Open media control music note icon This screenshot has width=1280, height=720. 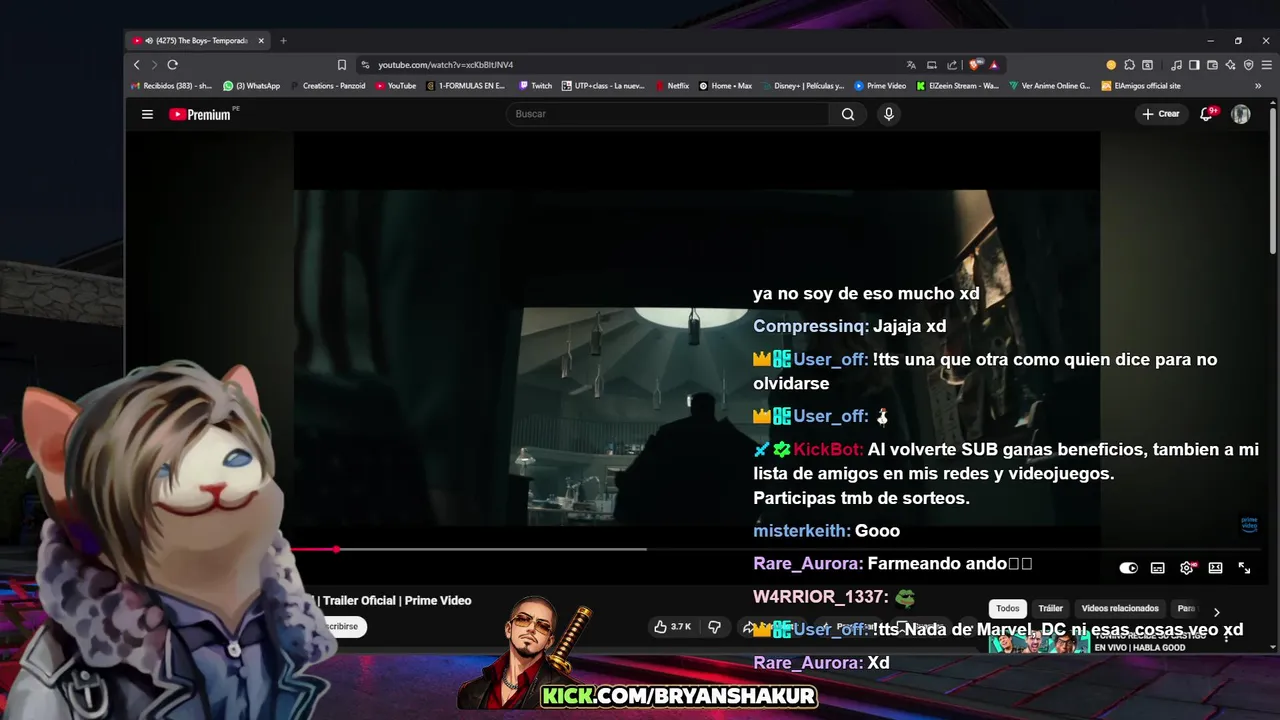click(1176, 65)
